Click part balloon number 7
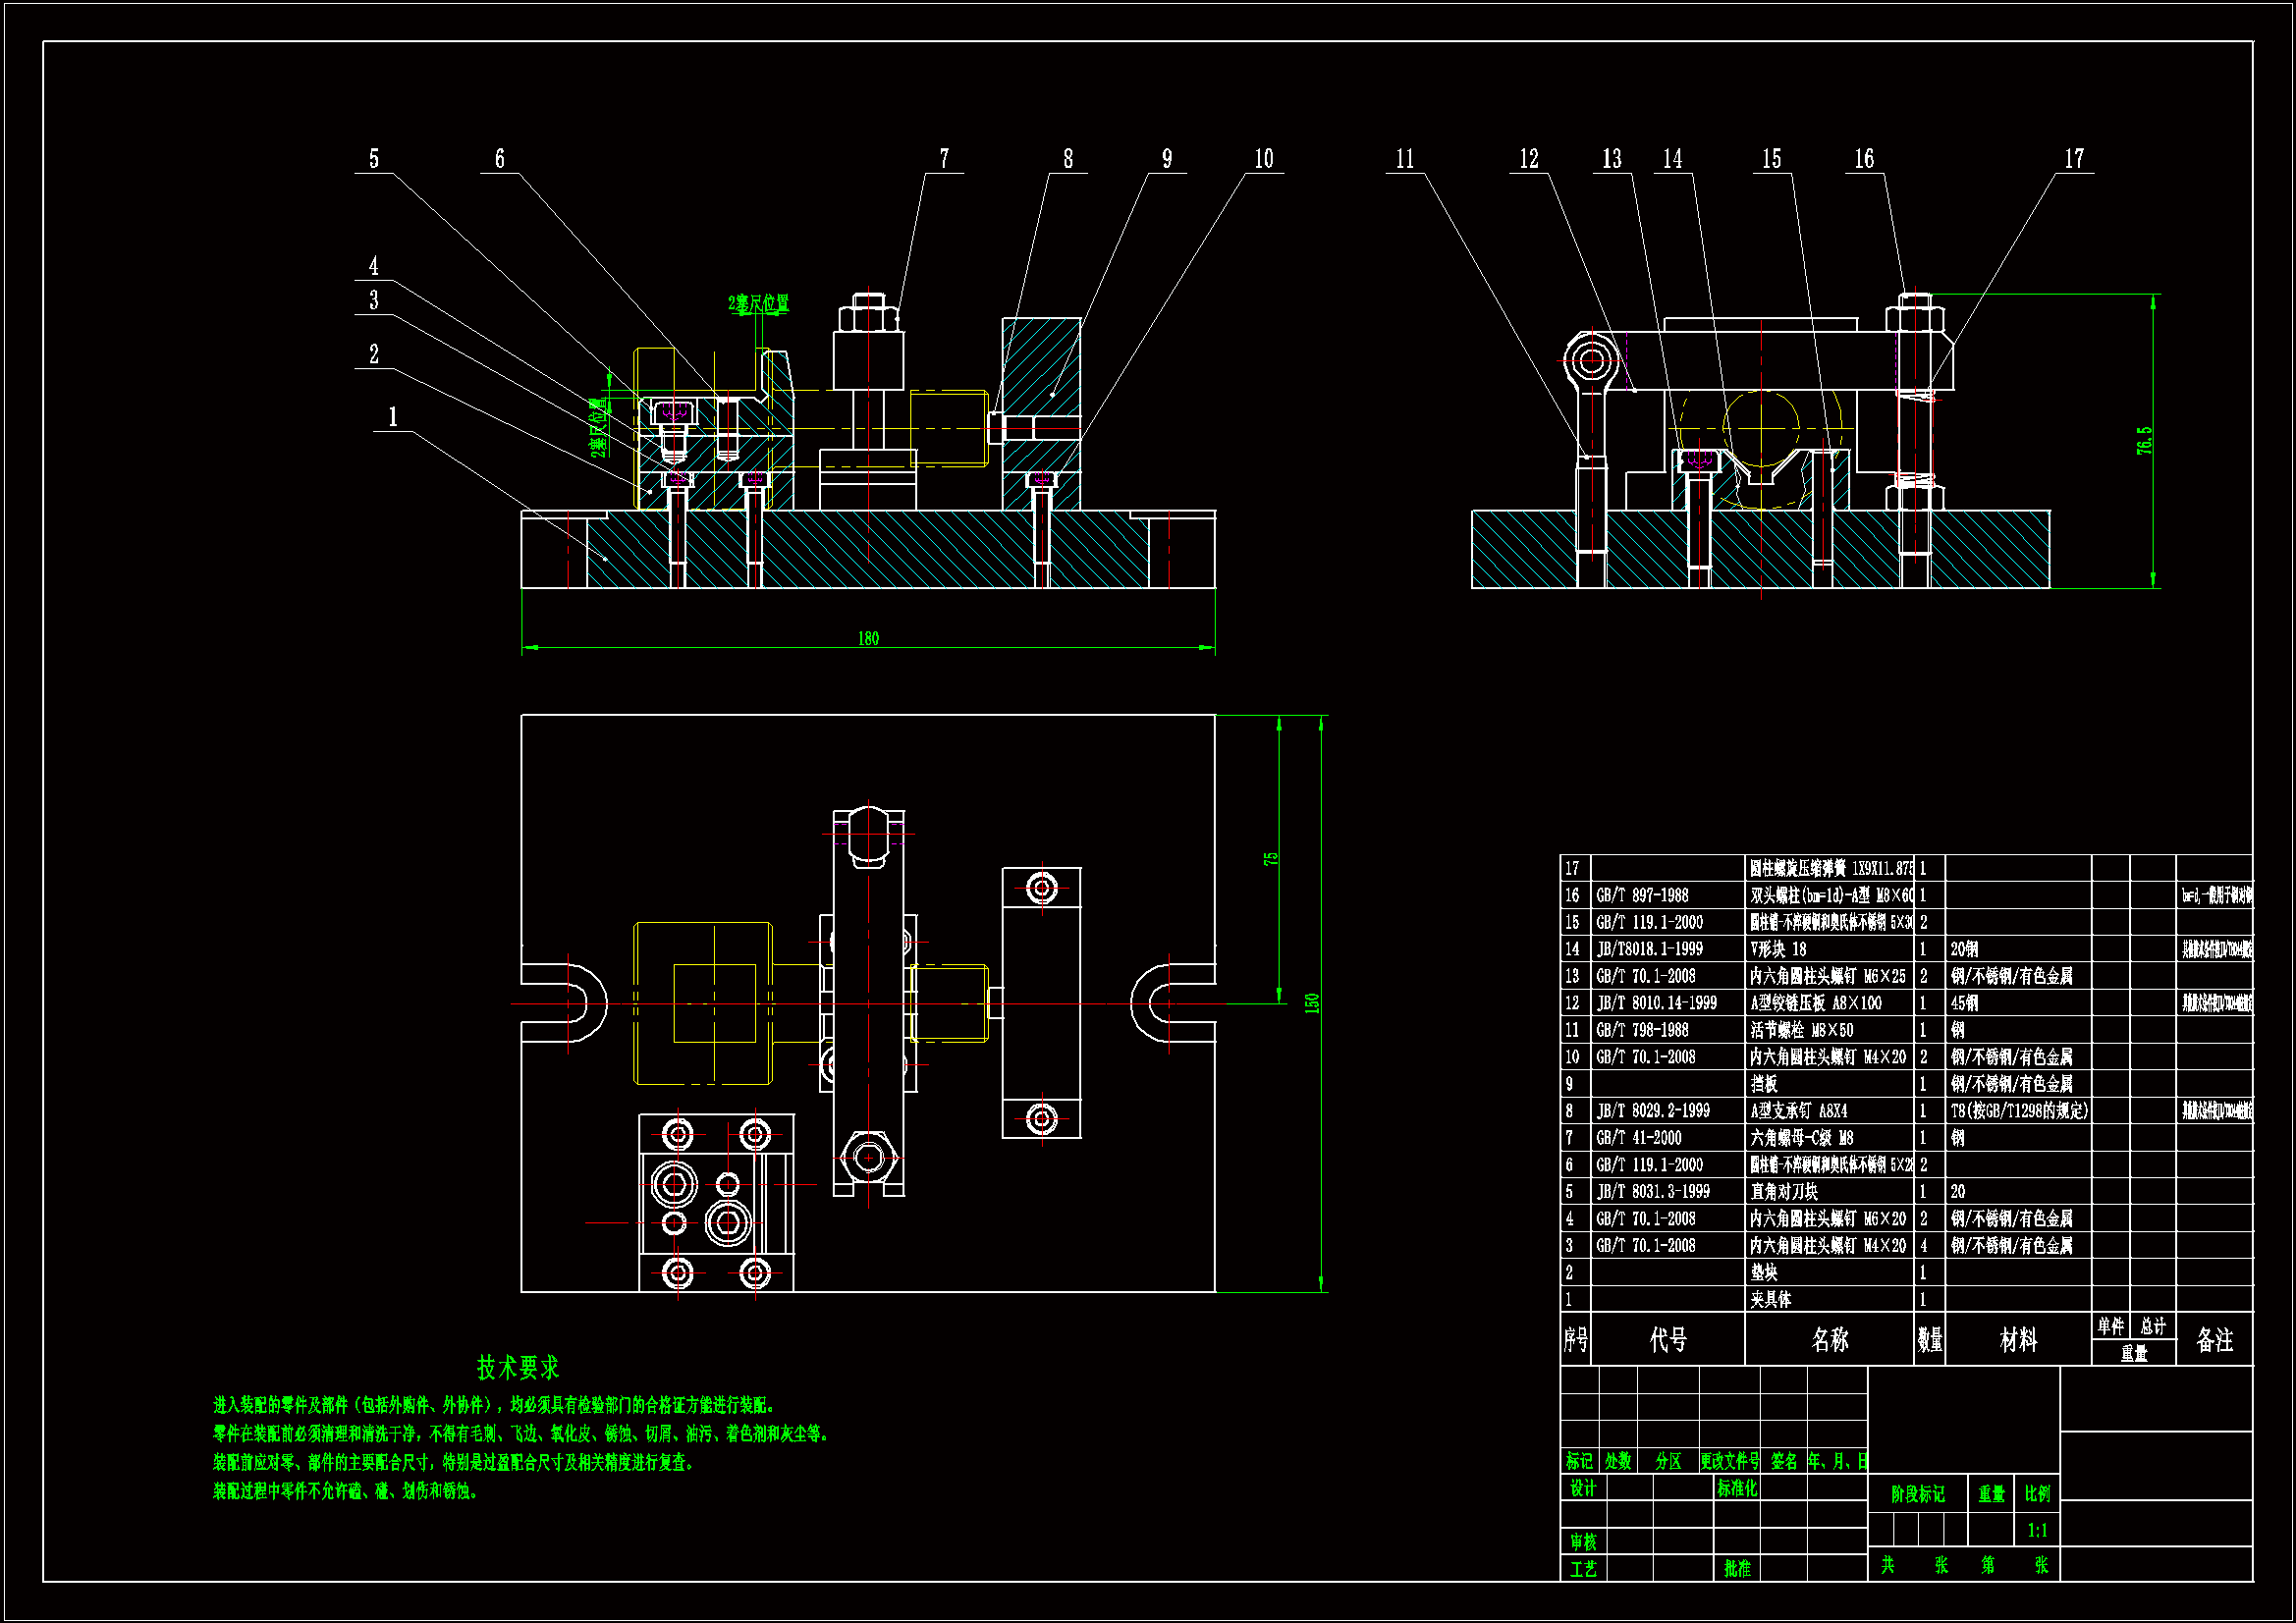Image resolution: width=2296 pixels, height=1623 pixels. (x=944, y=159)
